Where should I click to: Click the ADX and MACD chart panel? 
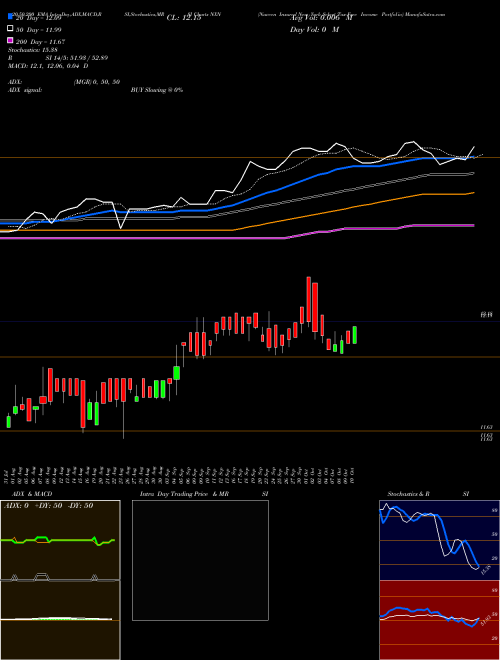click(60, 580)
